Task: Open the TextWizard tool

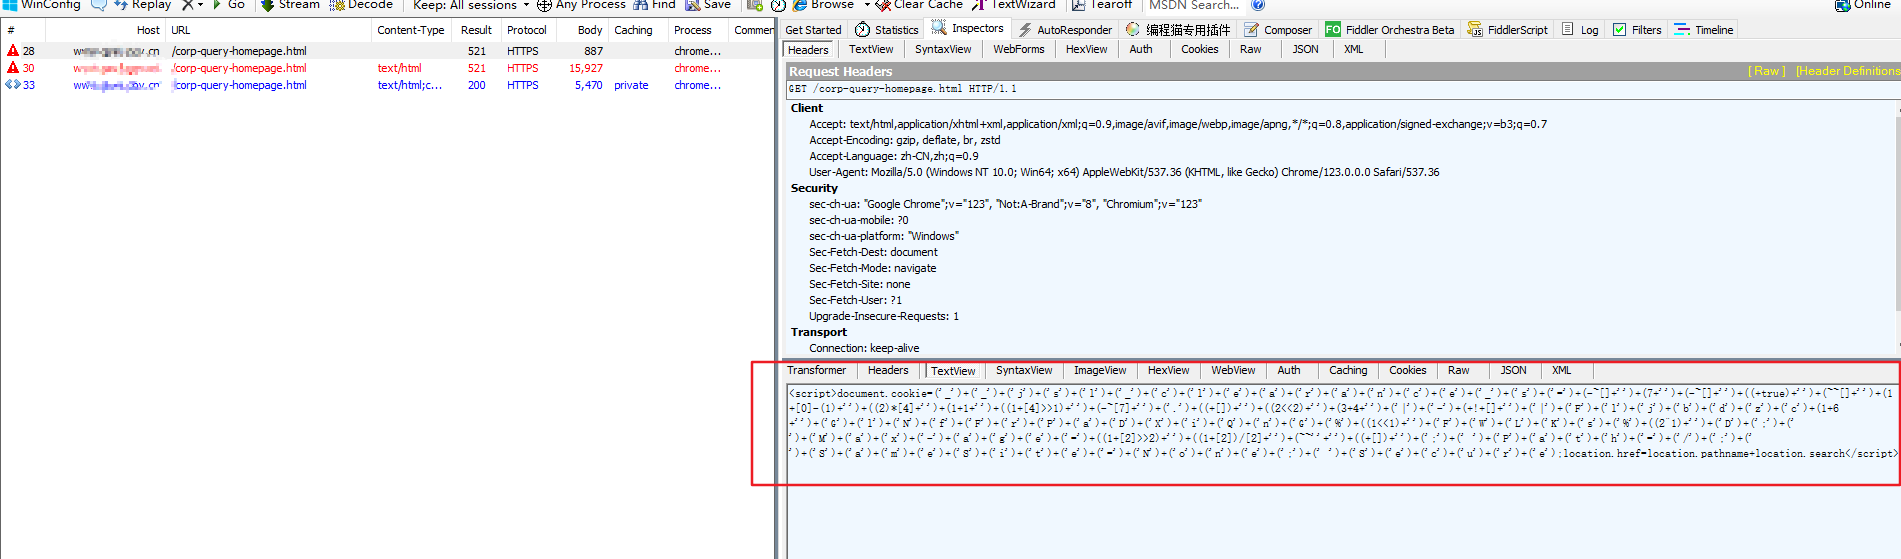Action: click(x=1013, y=5)
